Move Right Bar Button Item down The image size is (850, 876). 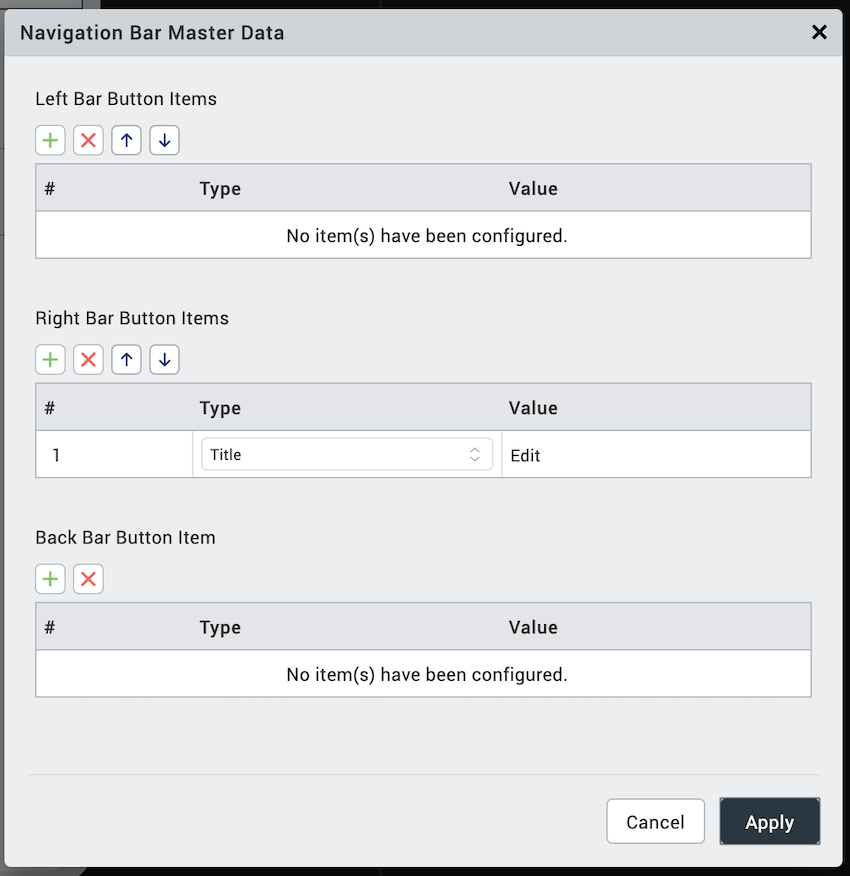point(164,359)
